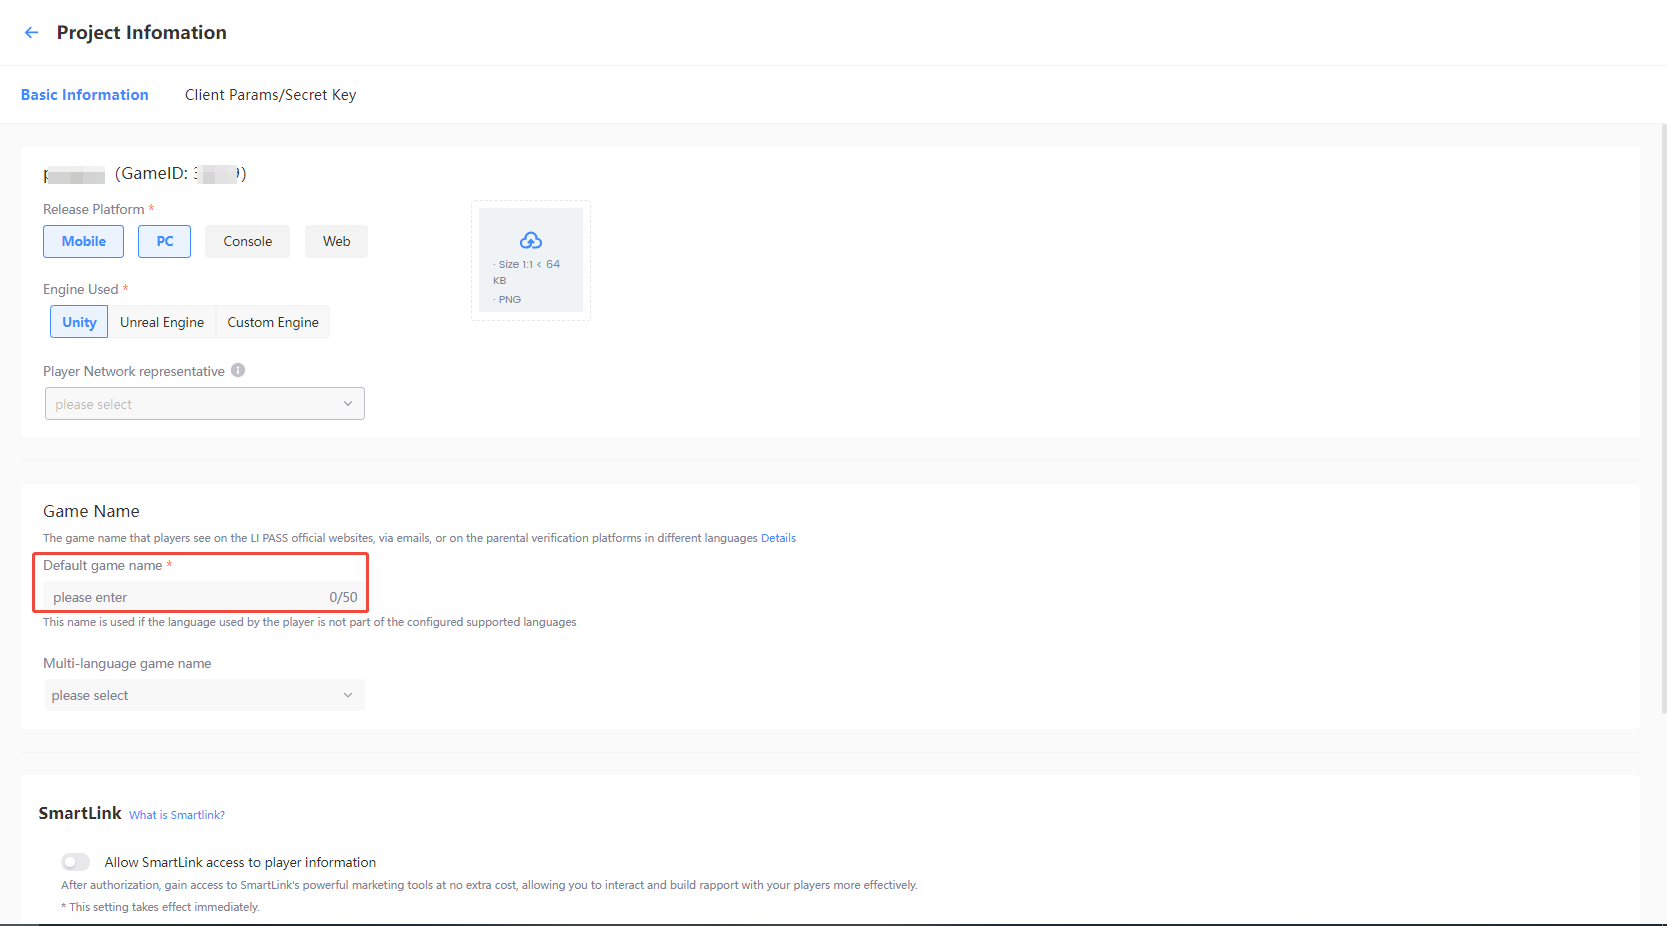Select Unreal Engine option
The height and width of the screenshot is (926, 1667).
point(162,322)
